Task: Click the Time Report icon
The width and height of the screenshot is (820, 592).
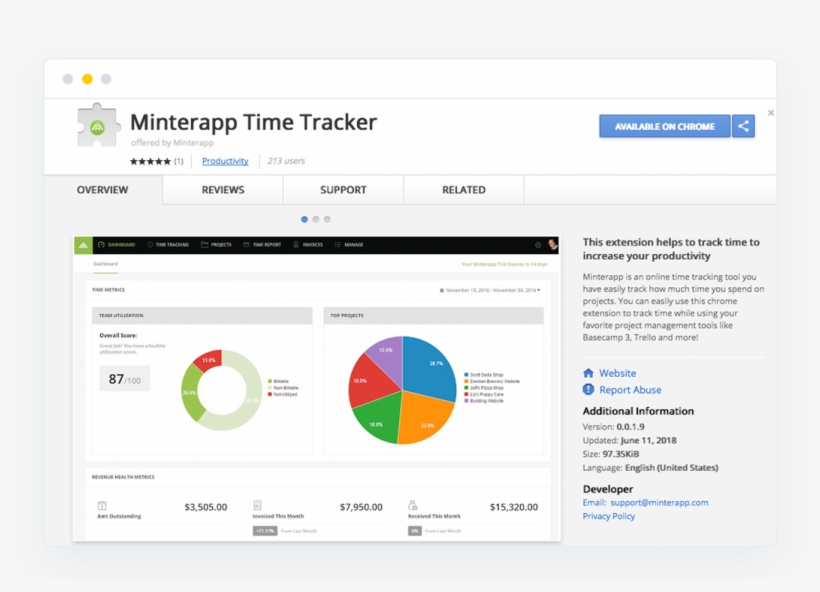Action: point(246,245)
